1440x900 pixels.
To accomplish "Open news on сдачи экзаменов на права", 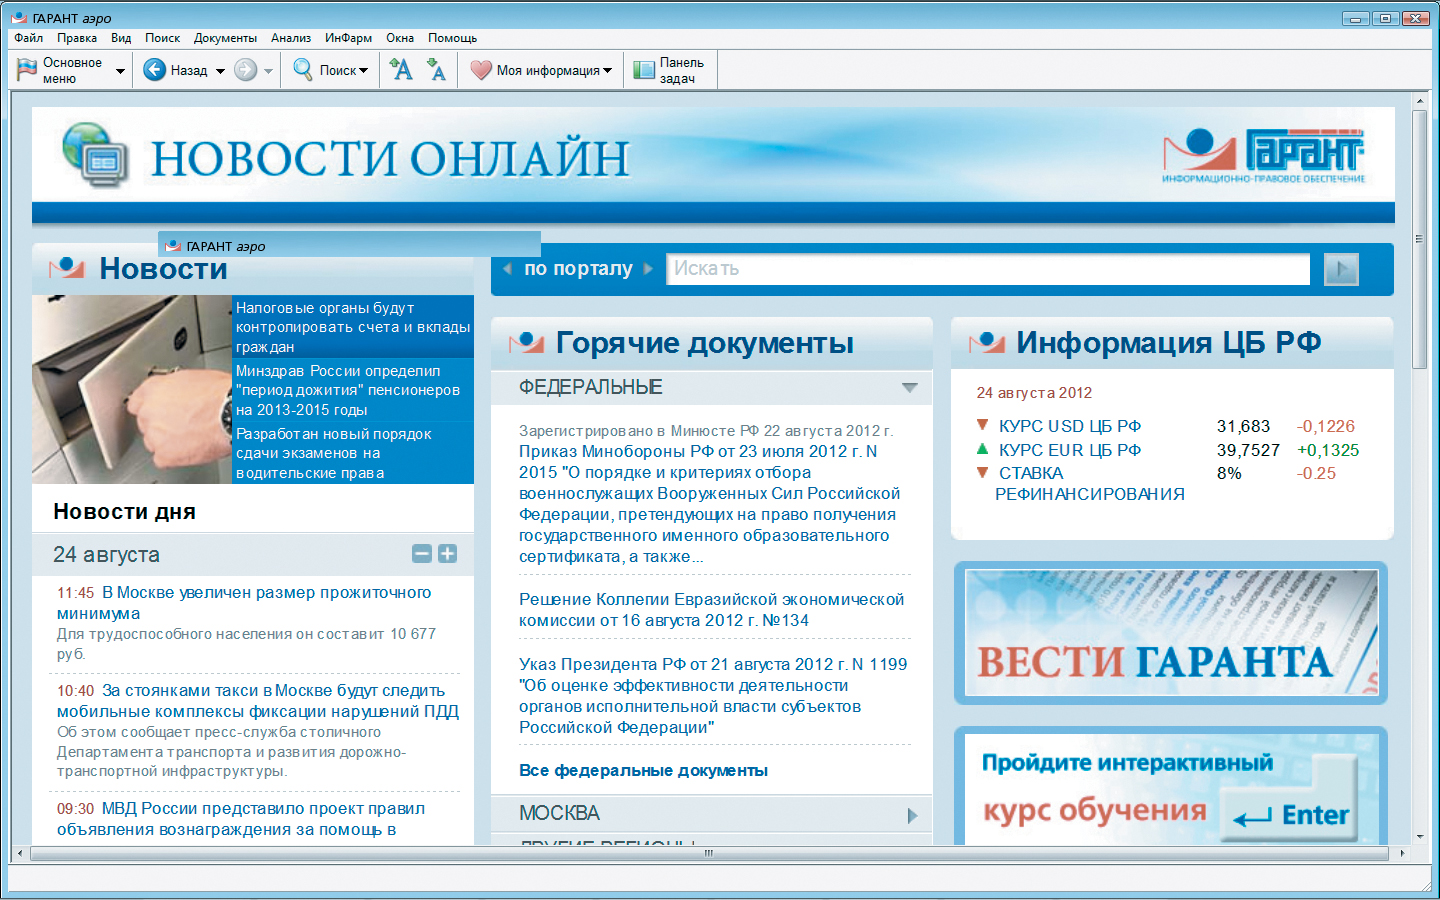I will tap(334, 453).
